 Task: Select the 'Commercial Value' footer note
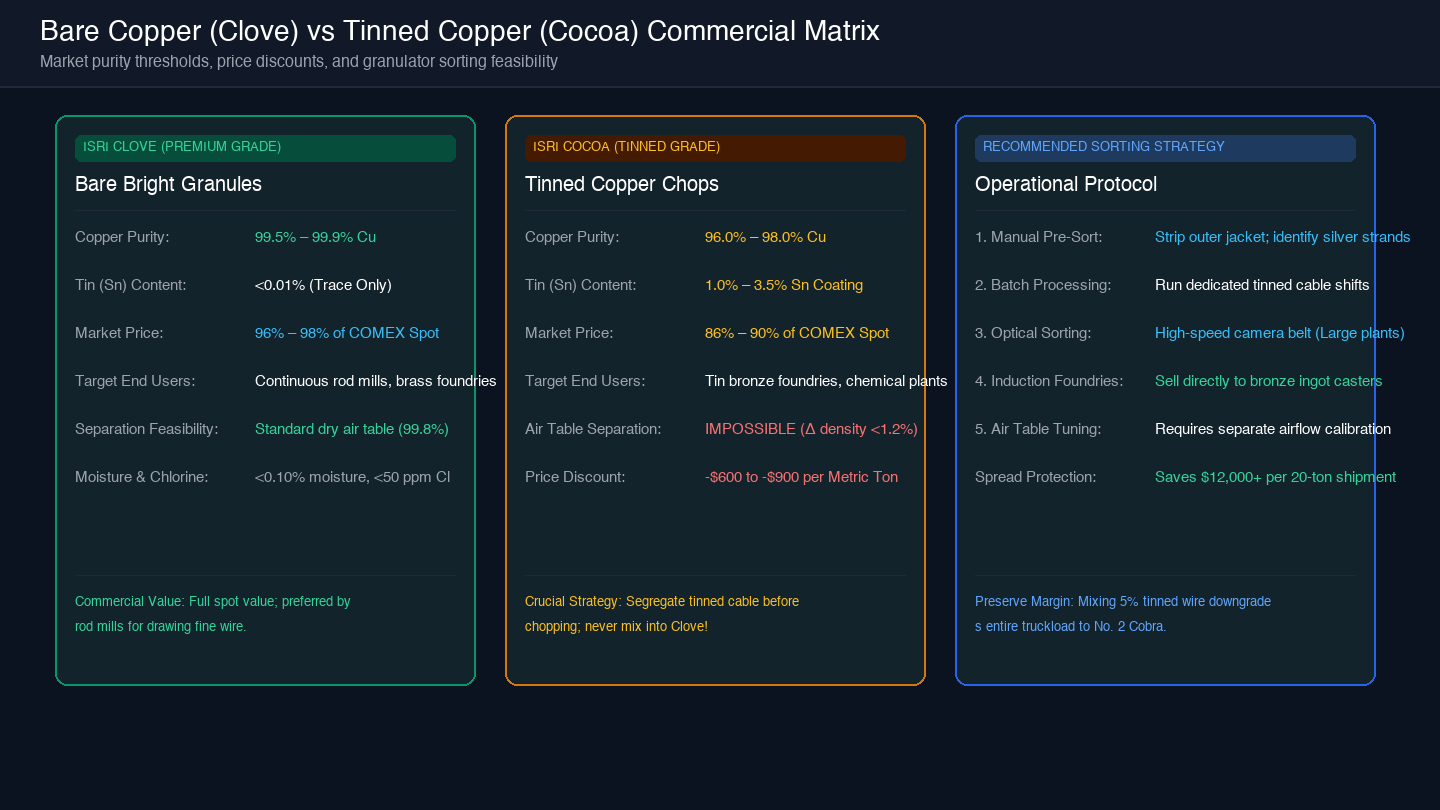tap(213, 614)
